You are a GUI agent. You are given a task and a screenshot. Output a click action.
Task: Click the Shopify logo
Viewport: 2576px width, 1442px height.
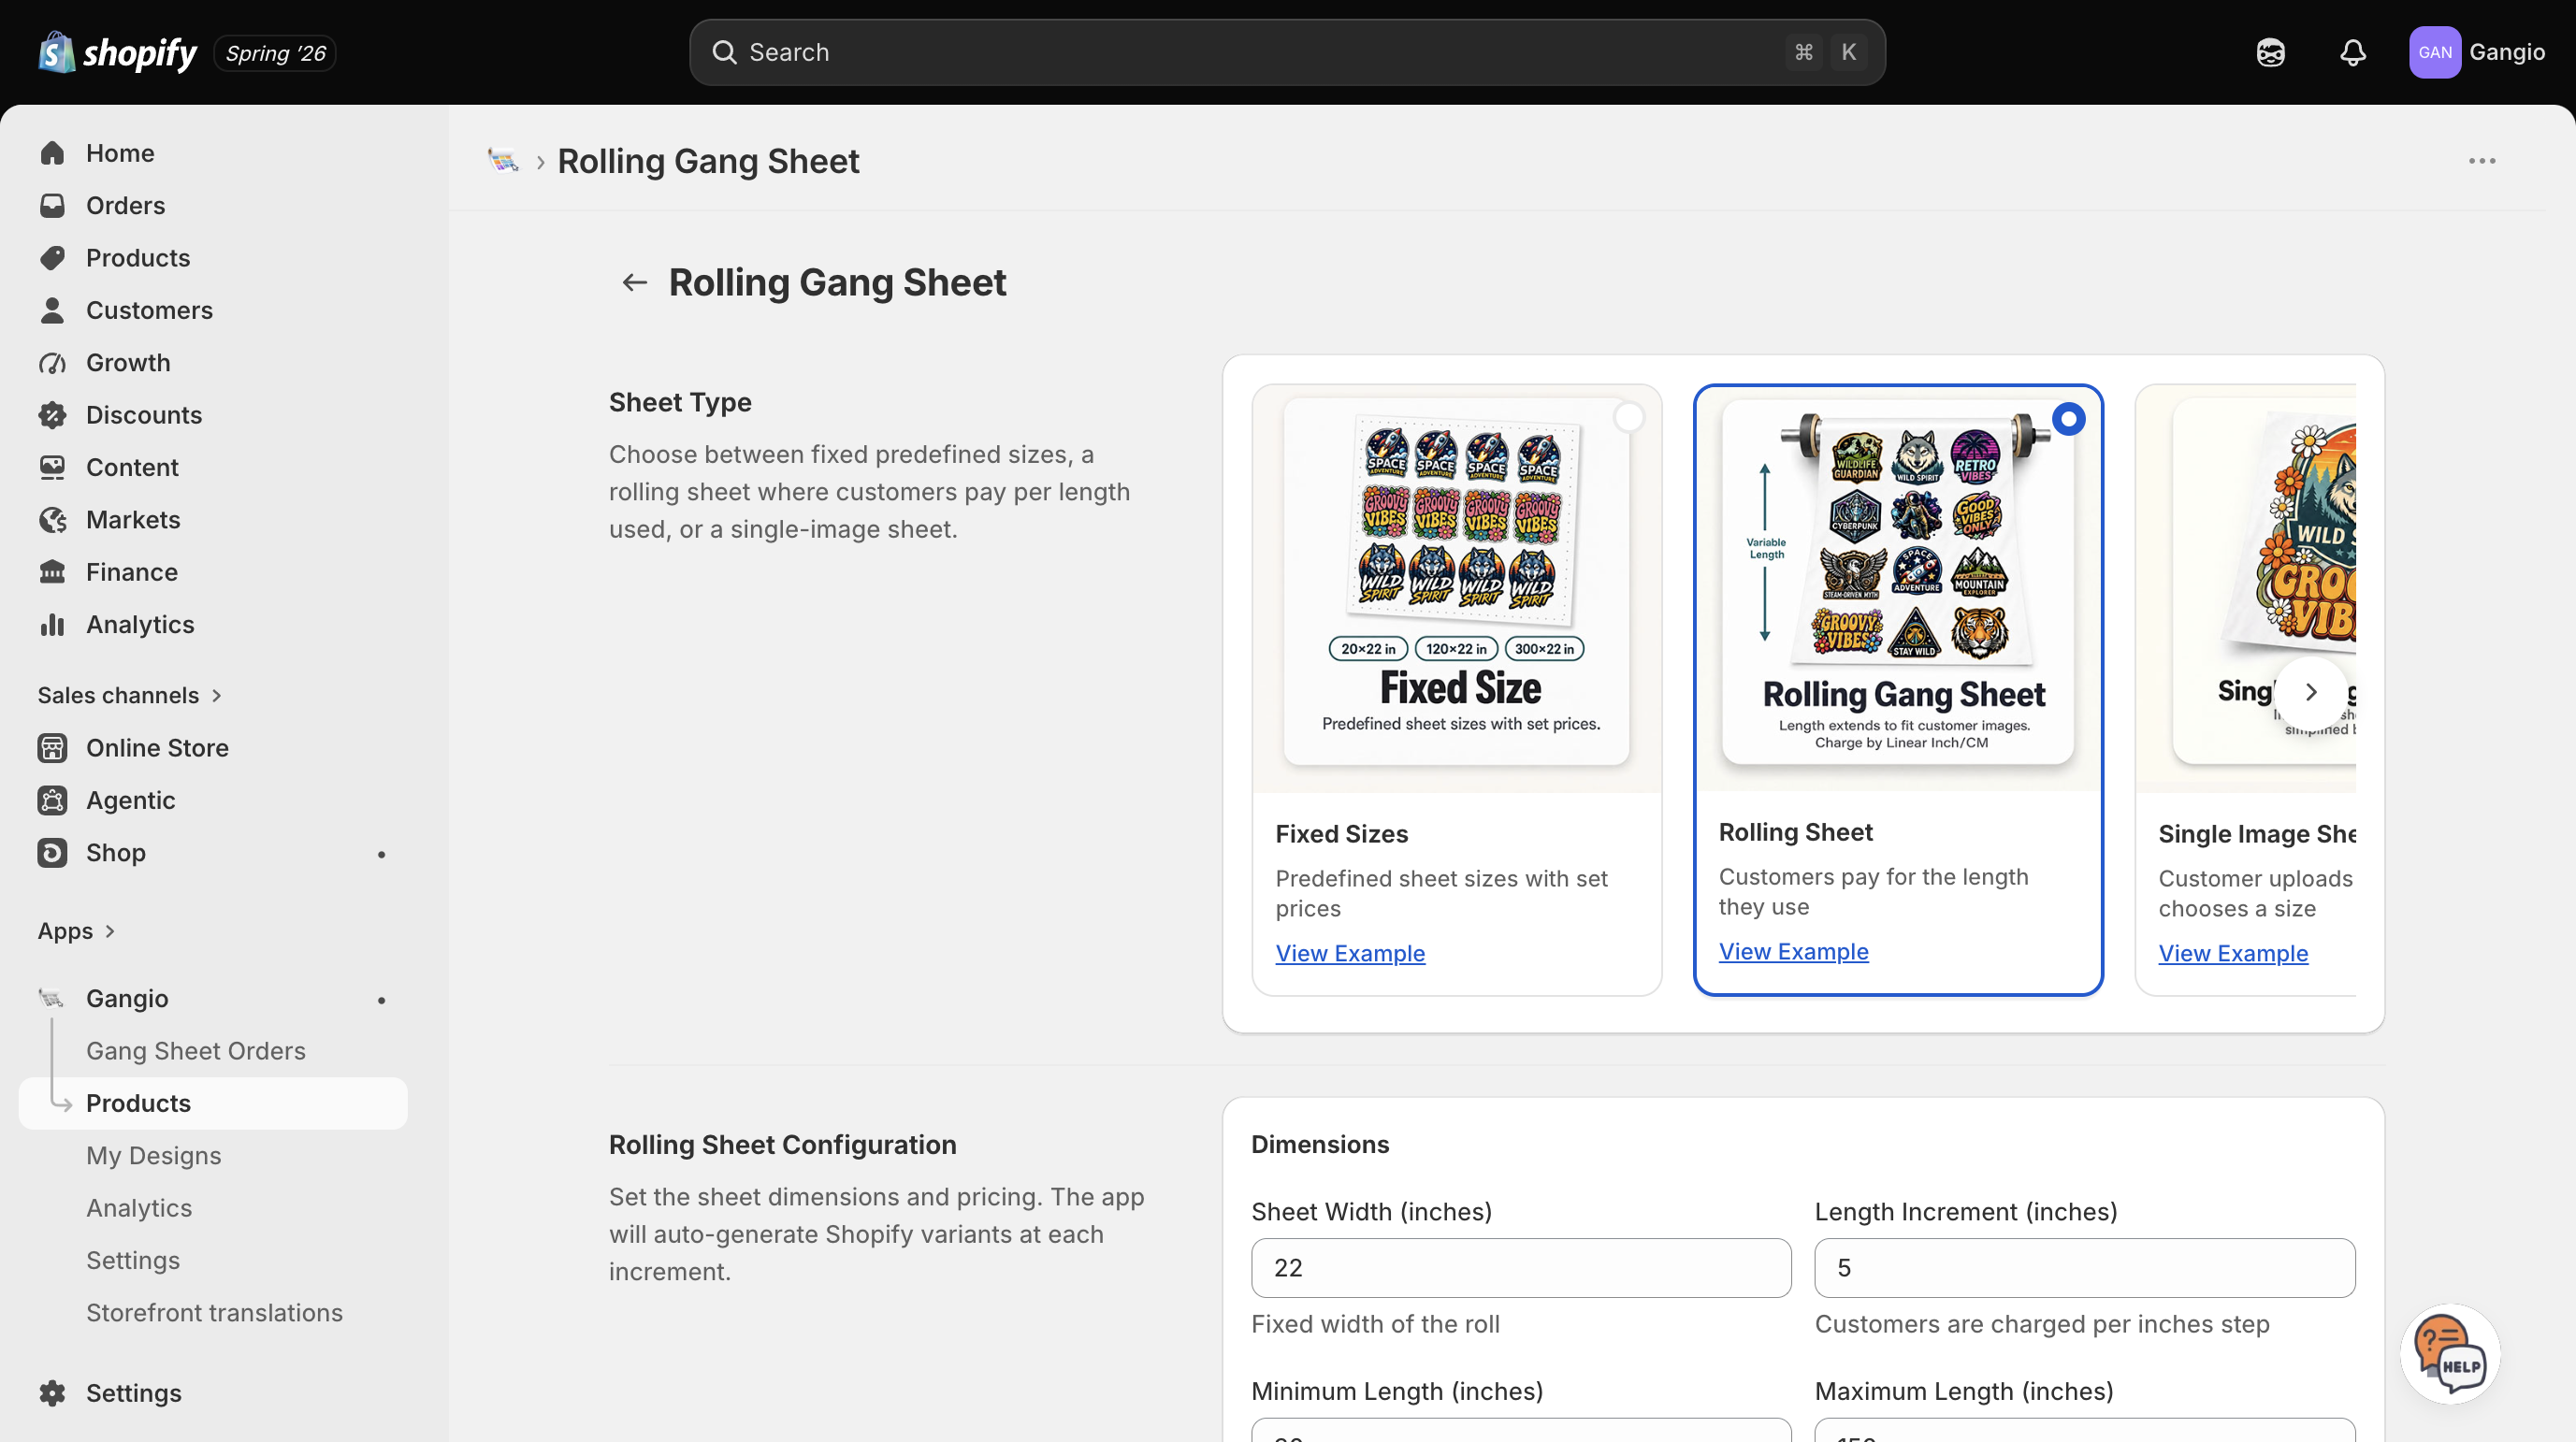point(117,52)
